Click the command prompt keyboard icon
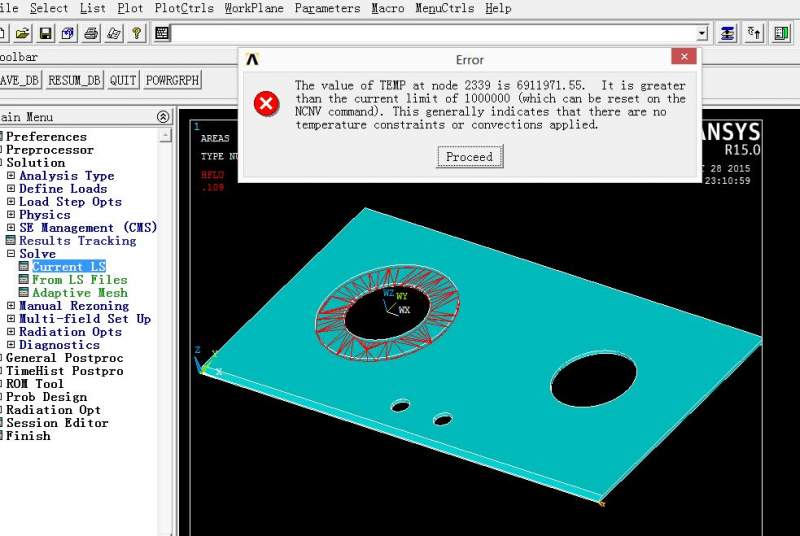 click(x=162, y=34)
